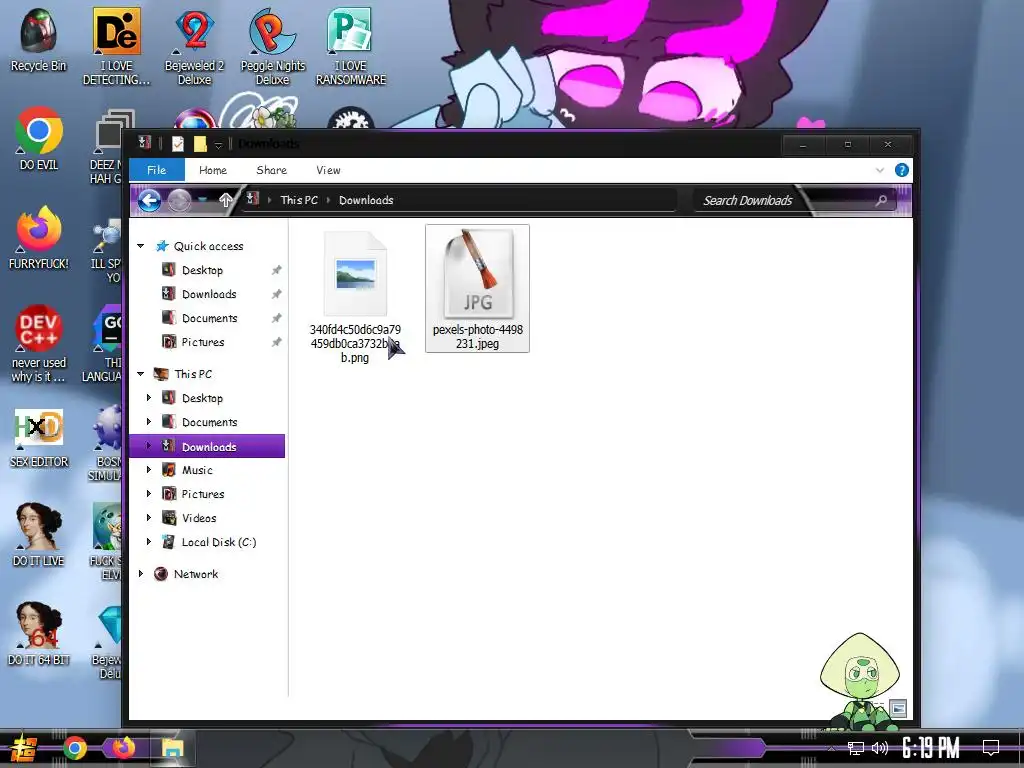
Task: Open the quick access toolbar customize dropdown
Action: (x=219, y=144)
